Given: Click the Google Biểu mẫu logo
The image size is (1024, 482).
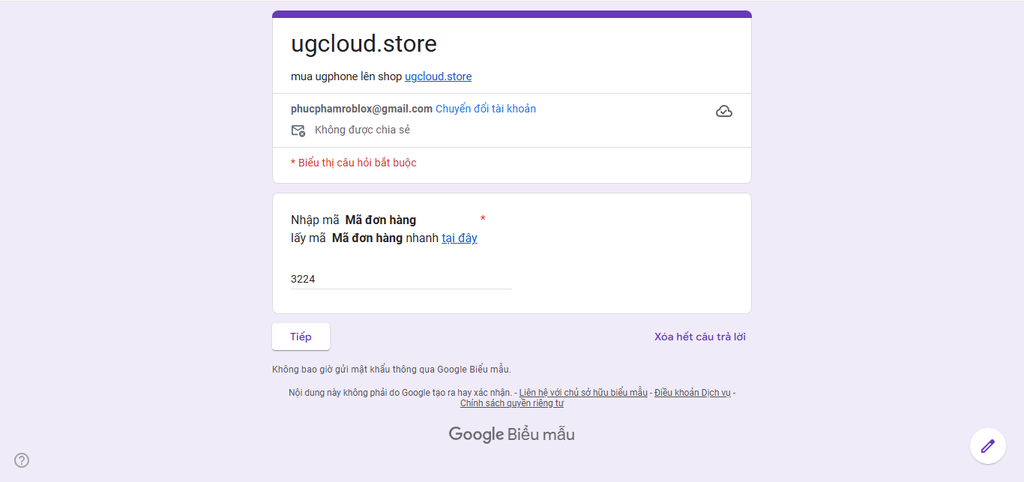Looking at the screenshot, I should click(511, 434).
